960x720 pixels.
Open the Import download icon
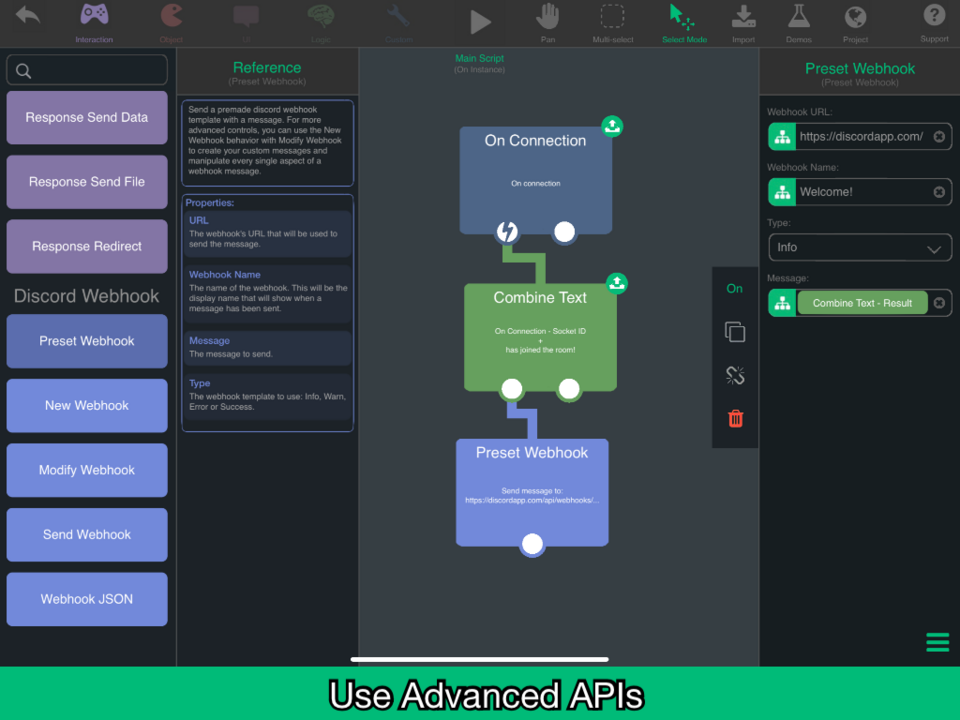pos(743,23)
